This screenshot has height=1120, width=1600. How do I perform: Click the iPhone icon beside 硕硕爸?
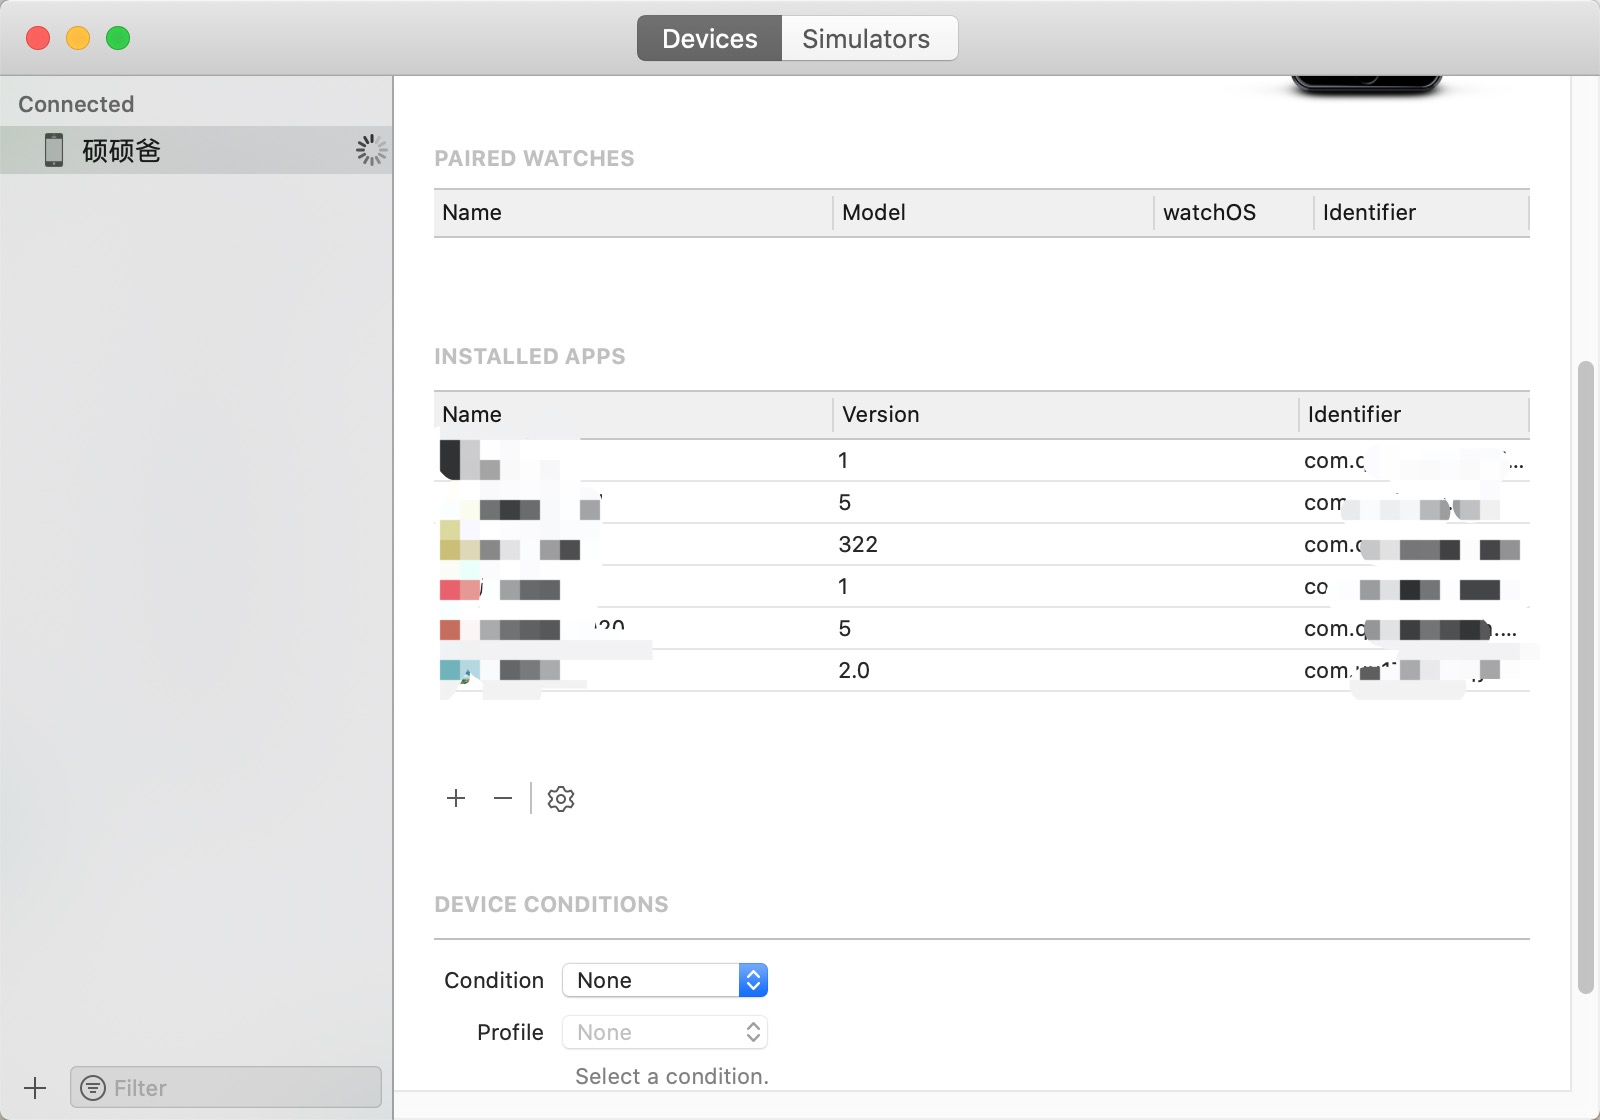point(54,150)
